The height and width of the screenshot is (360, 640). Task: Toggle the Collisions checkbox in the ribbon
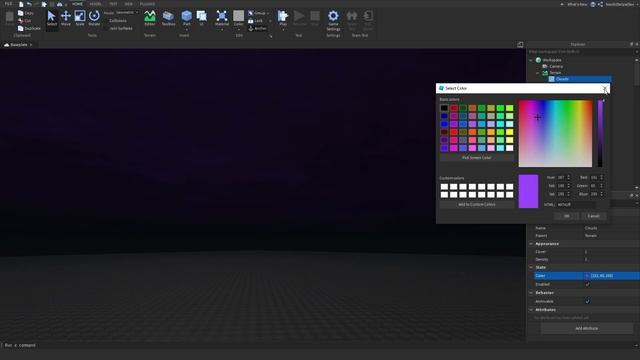tap(106, 20)
